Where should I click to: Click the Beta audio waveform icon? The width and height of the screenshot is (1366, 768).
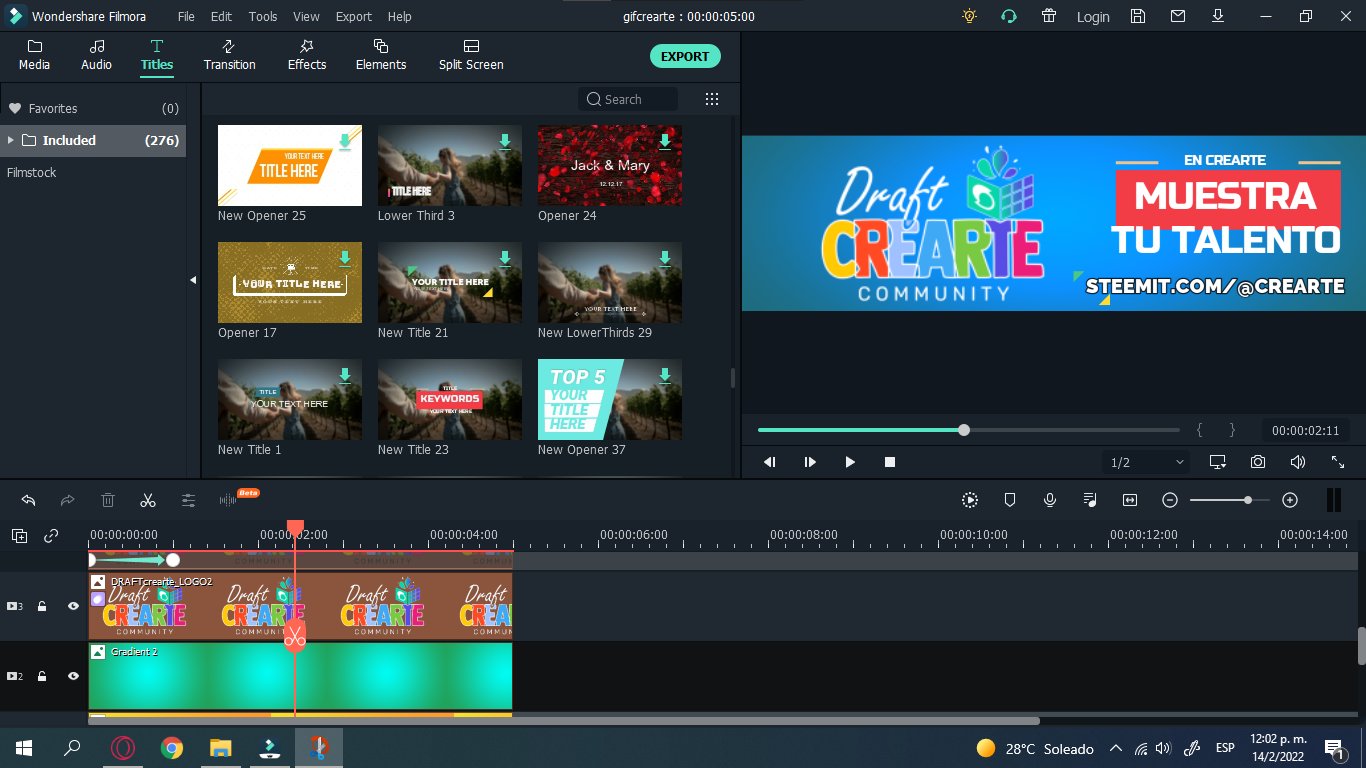tap(238, 498)
